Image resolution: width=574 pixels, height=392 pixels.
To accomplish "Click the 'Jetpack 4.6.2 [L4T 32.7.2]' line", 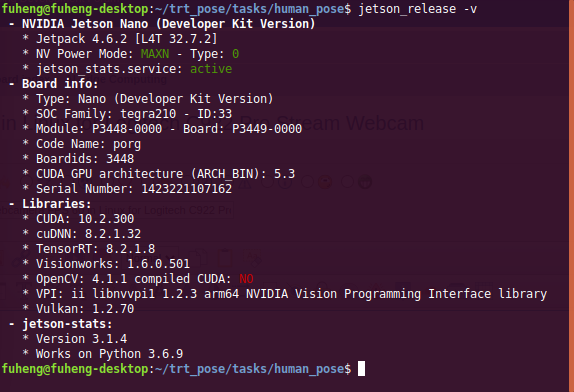I will point(127,39).
